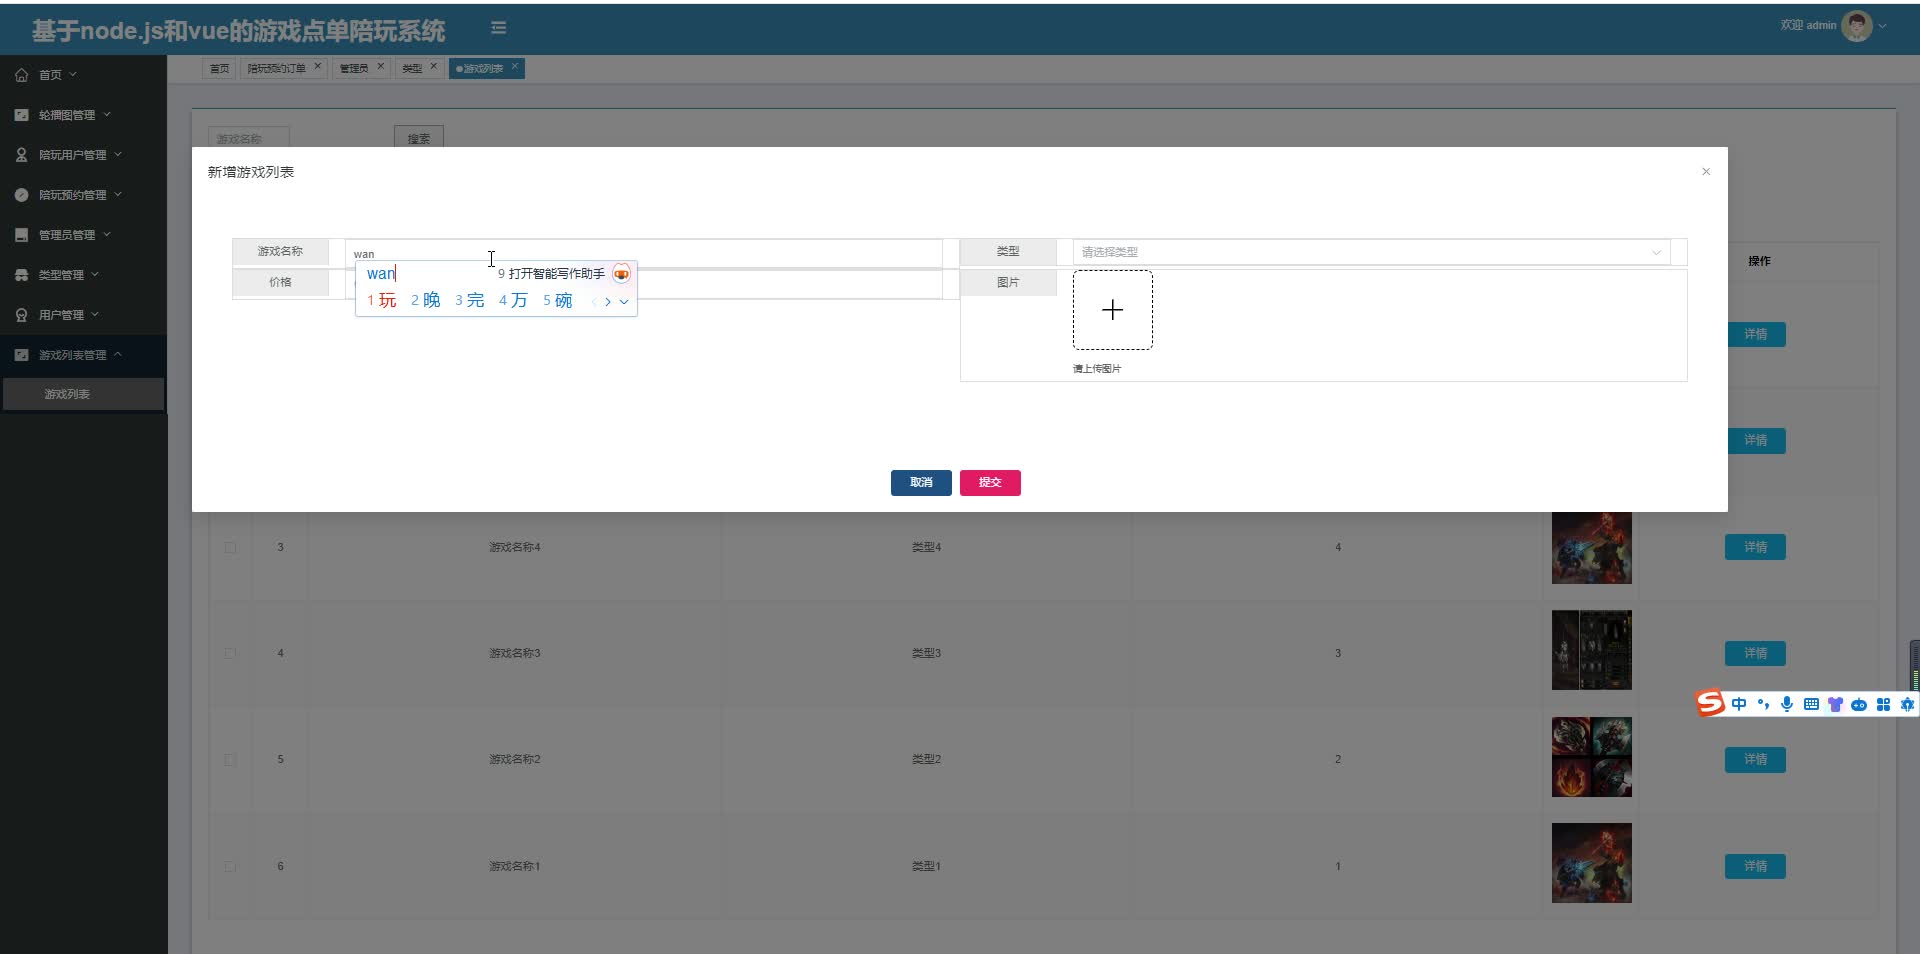Click the 游戏名称 input field in dialog
This screenshot has height=954, width=1920.
click(644, 253)
